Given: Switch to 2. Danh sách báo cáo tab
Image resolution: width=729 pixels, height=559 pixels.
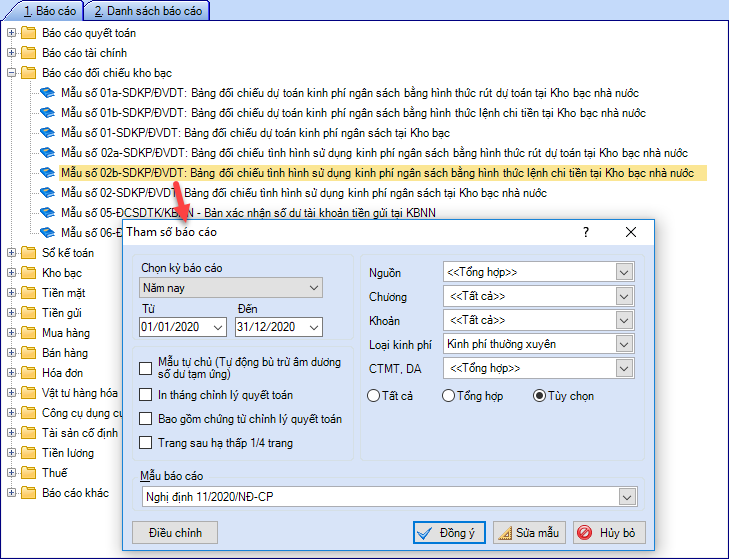Looking at the screenshot, I should click(148, 11).
